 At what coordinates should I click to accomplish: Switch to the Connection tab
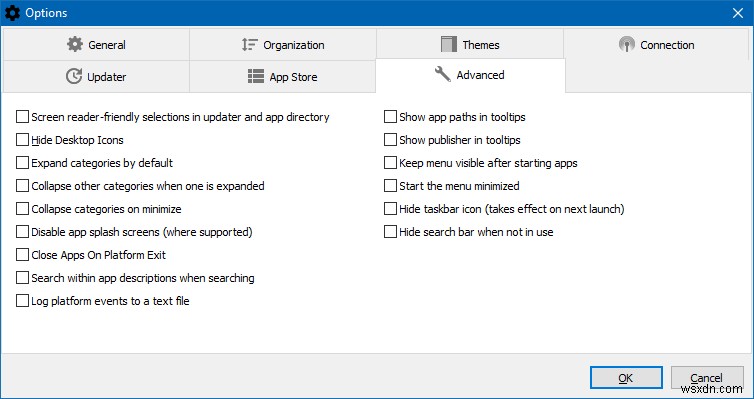click(x=656, y=45)
